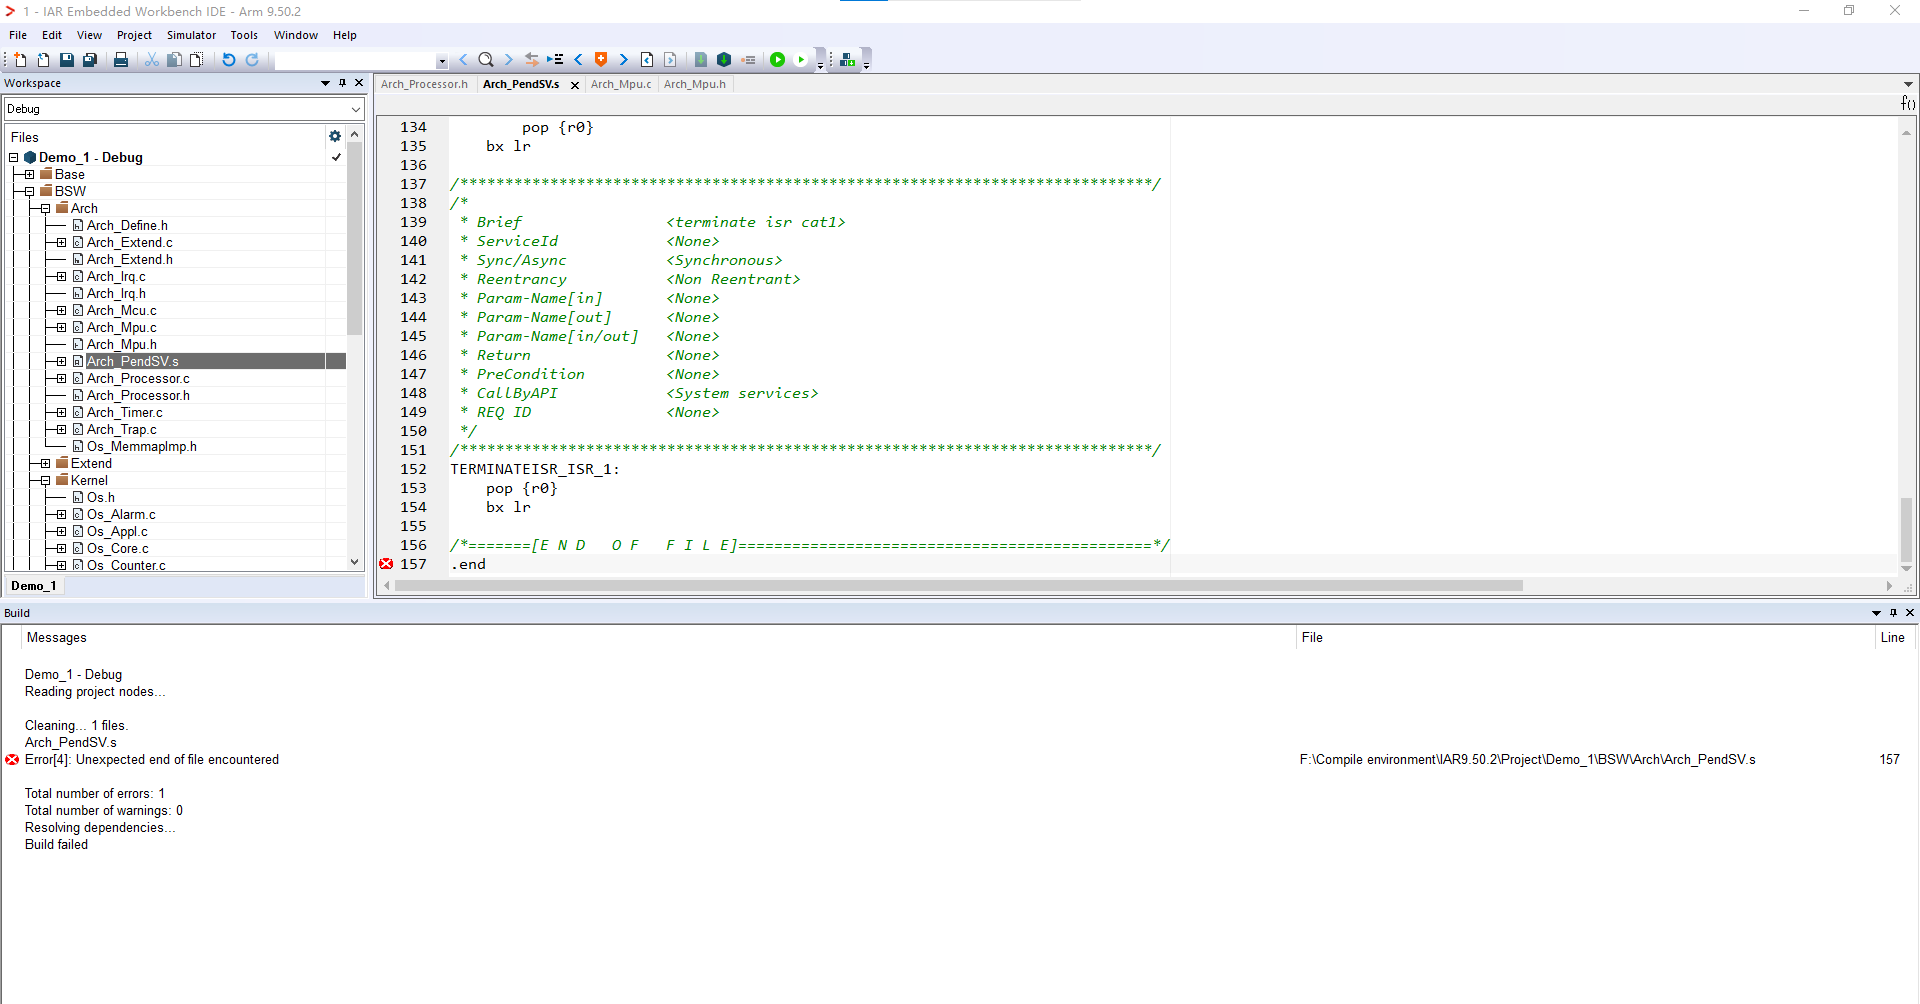Start Debug without Downloading
The height and width of the screenshot is (1004, 1920).
point(800,60)
